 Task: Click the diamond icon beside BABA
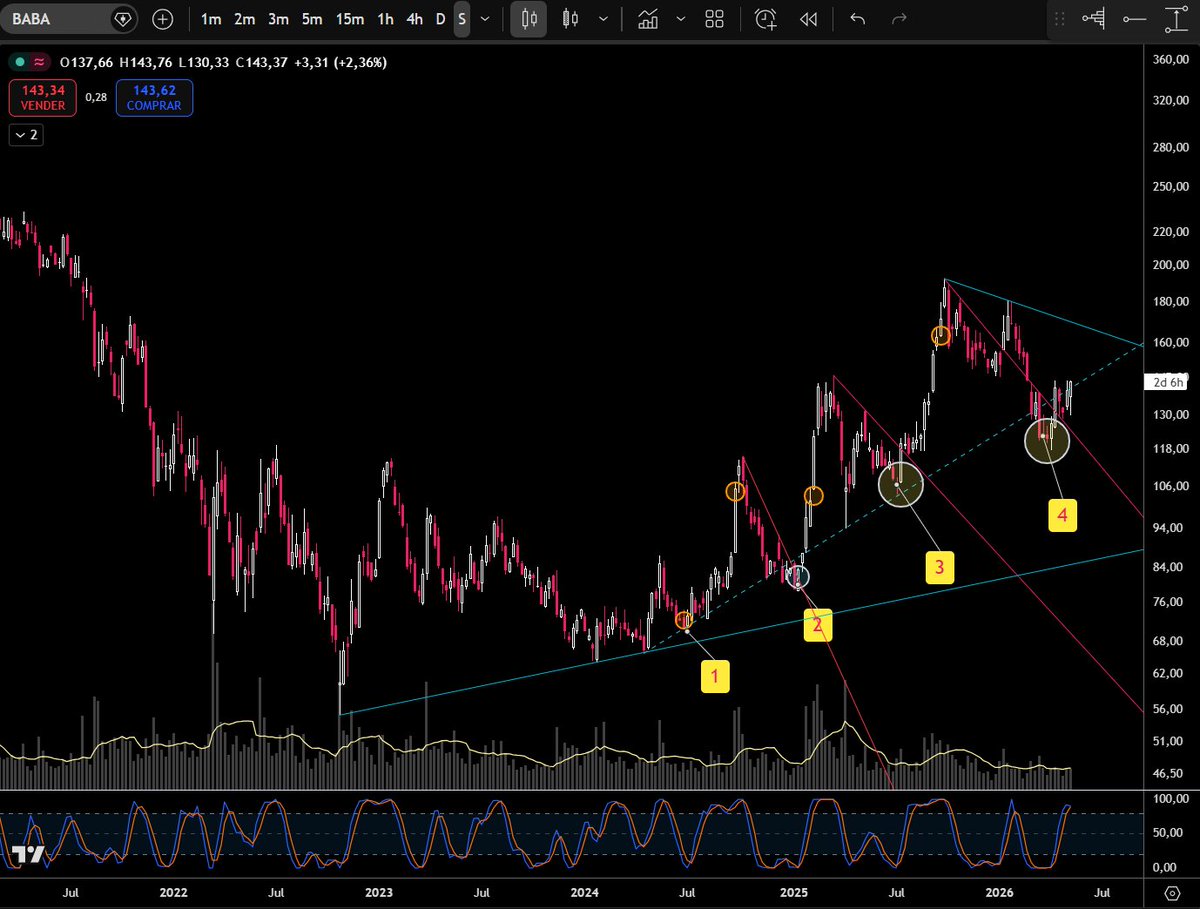pos(122,19)
